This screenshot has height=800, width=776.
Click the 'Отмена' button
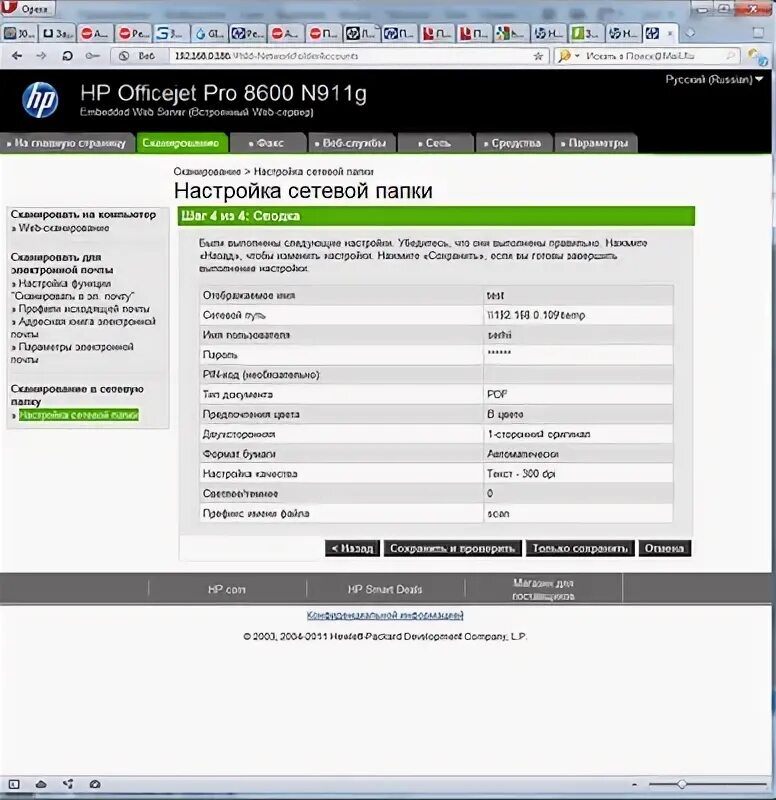tap(664, 548)
